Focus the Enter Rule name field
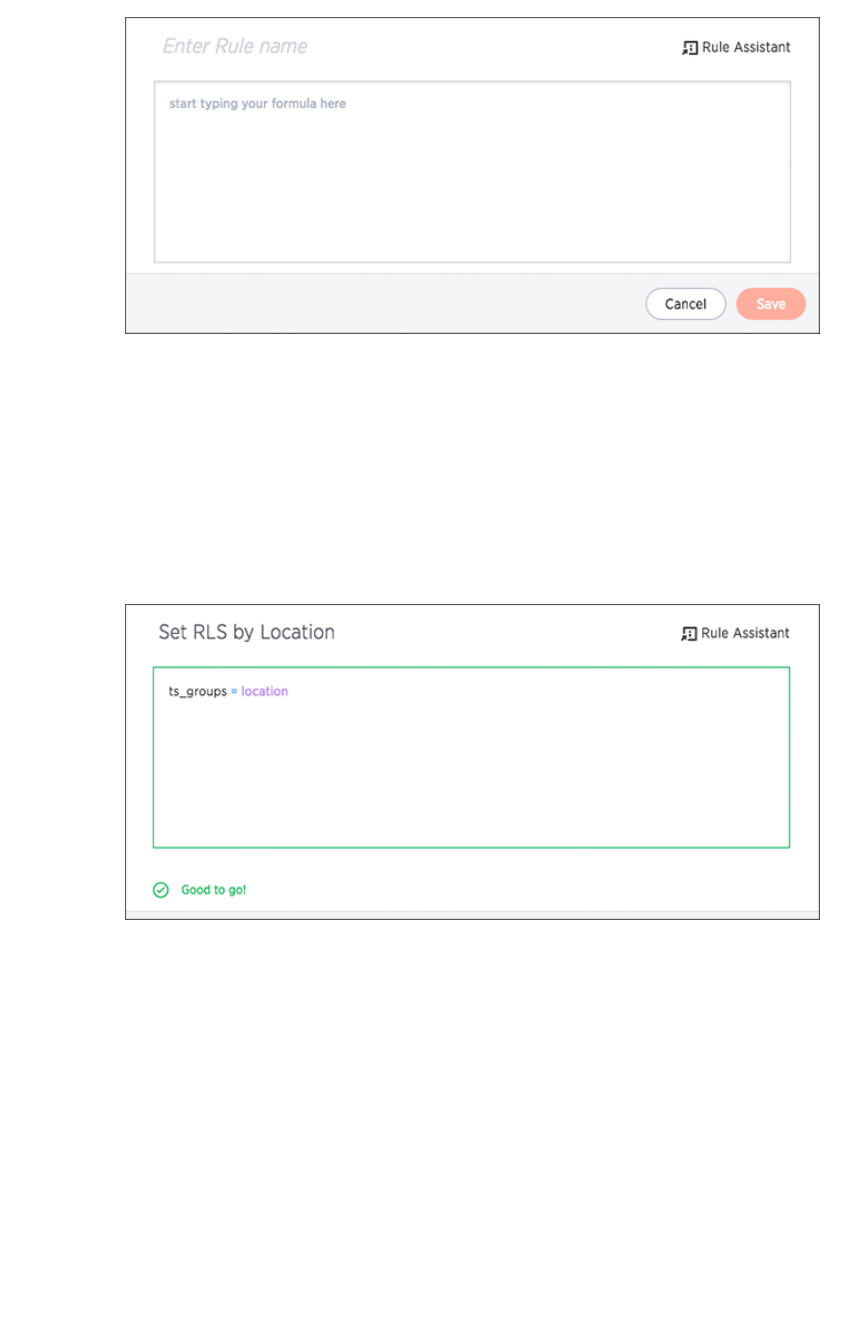The width and height of the screenshot is (864, 1344). [235, 46]
